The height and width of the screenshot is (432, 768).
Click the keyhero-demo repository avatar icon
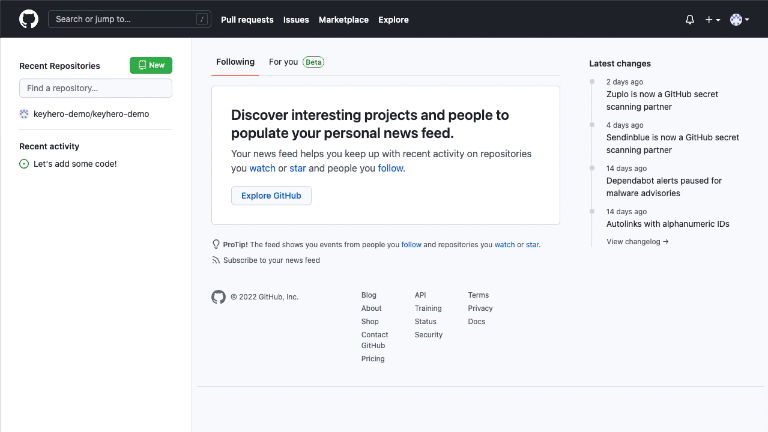pos(24,114)
